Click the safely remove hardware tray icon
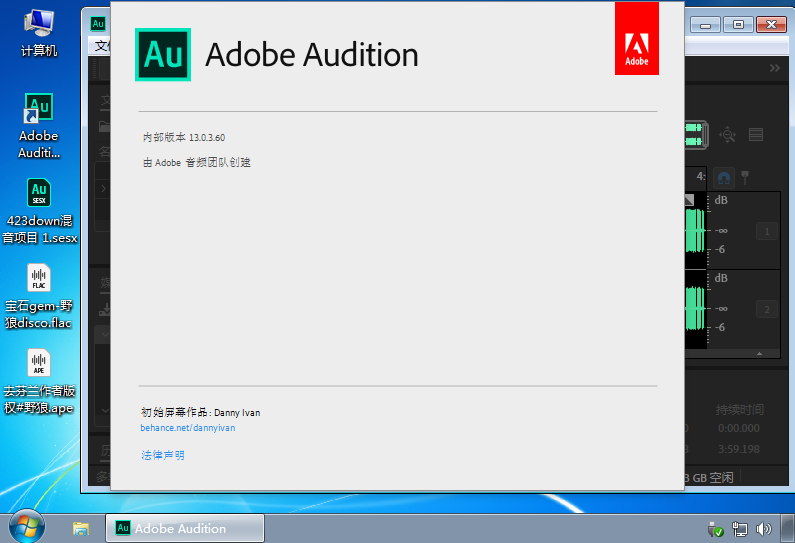Viewport: 795px width, 543px height. click(x=715, y=529)
